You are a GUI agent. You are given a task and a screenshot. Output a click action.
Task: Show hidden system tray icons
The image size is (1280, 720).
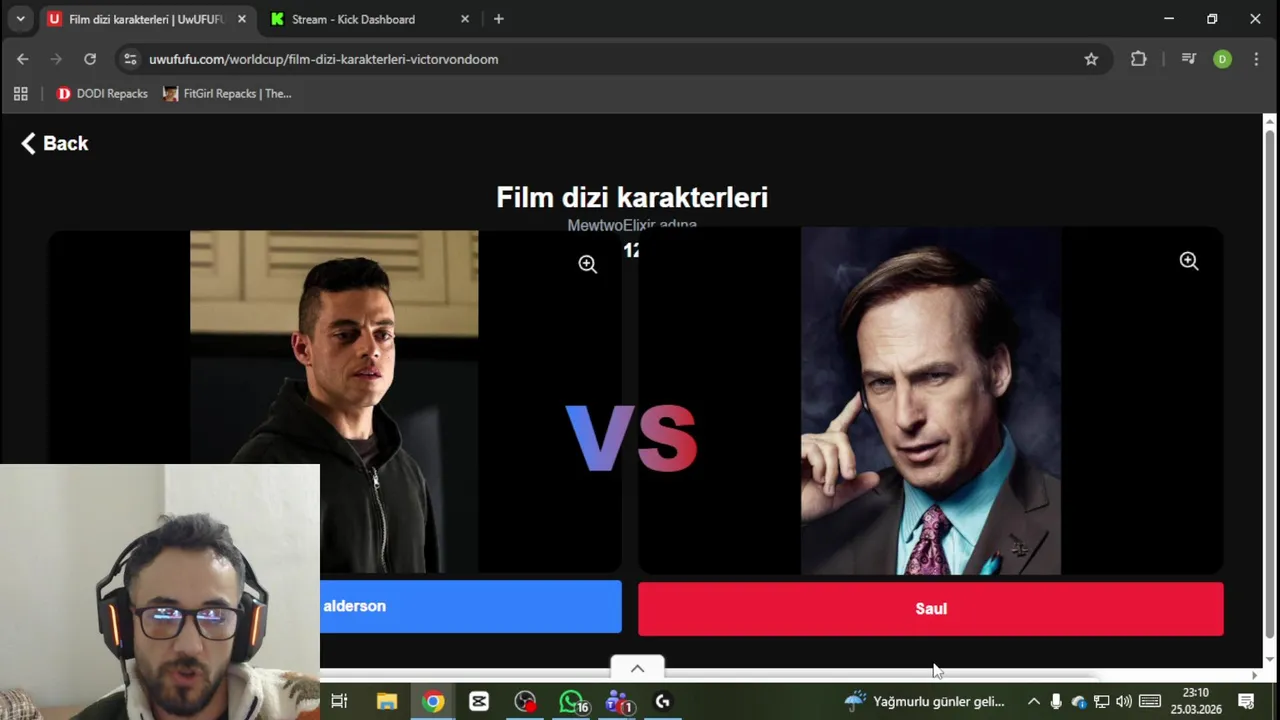[x=1033, y=701]
